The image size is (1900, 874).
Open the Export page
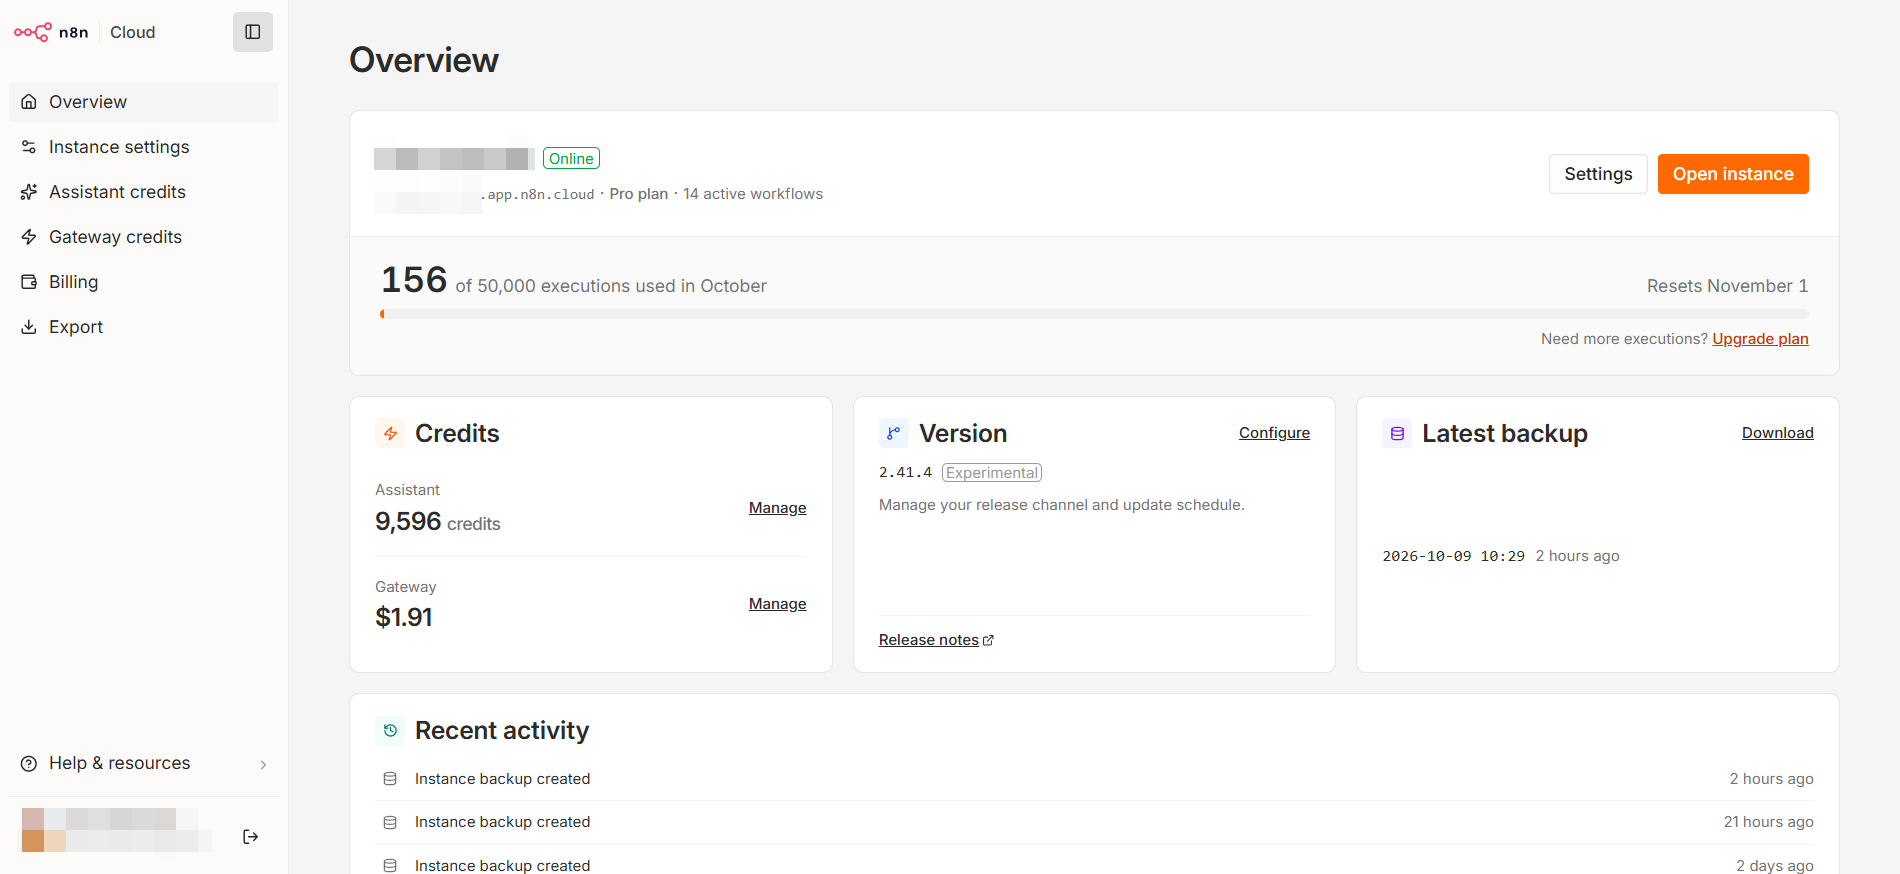pyautogui.click(x=144, y=327)
